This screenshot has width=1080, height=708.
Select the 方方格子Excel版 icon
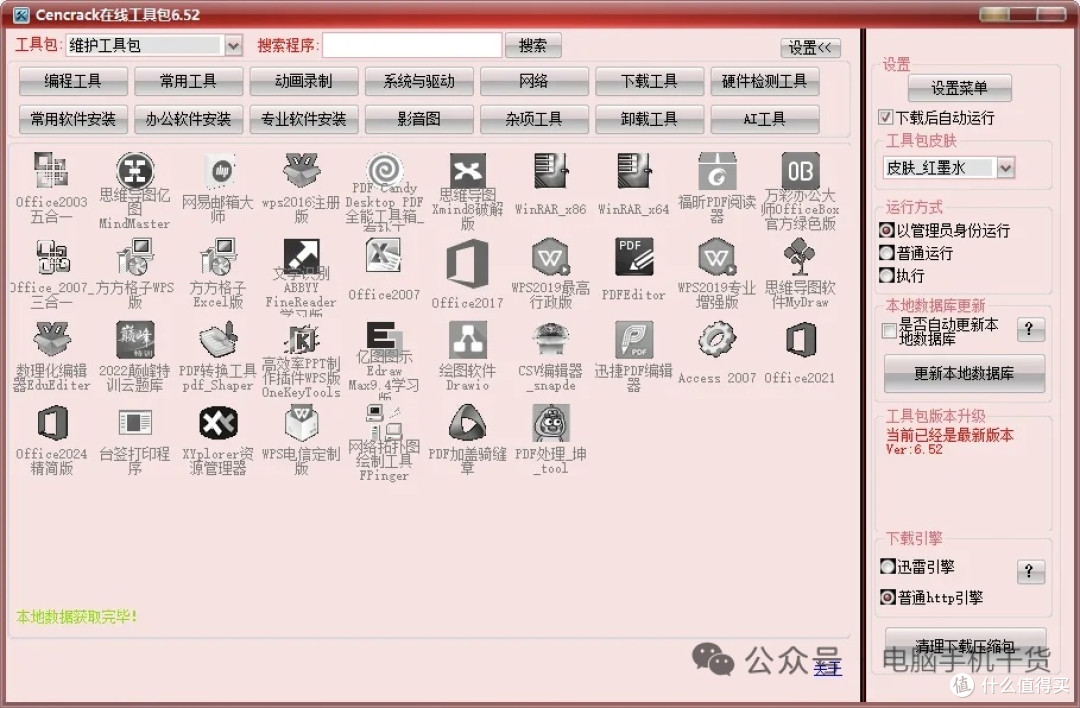[218, 256]
